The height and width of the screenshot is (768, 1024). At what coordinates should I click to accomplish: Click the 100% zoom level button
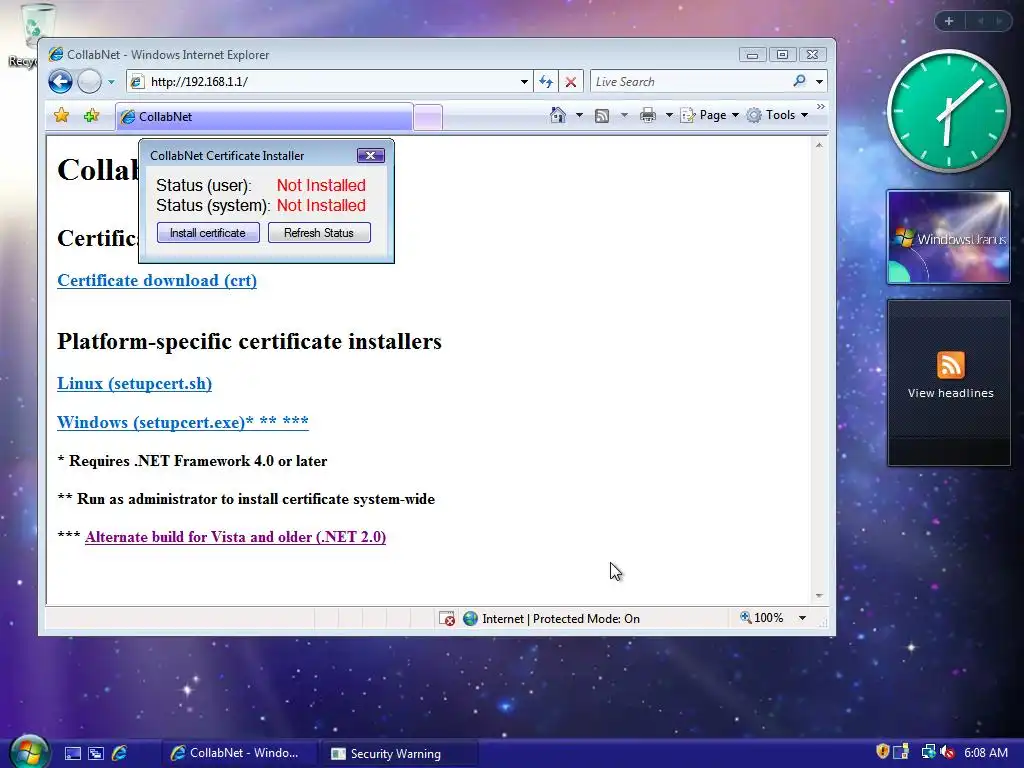click(761, 618)
